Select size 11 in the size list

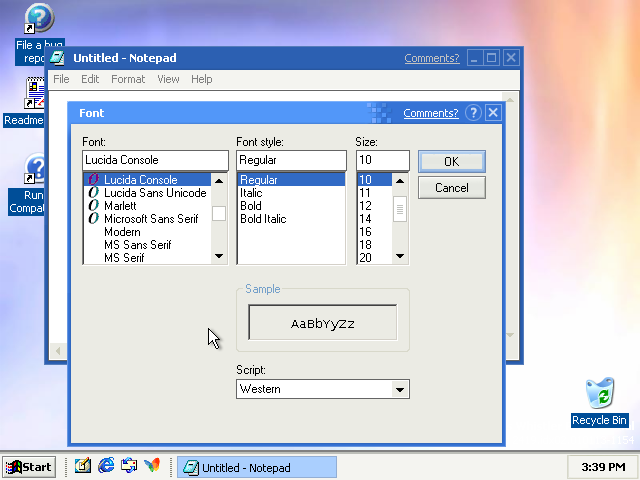click(x=375, y=193)
